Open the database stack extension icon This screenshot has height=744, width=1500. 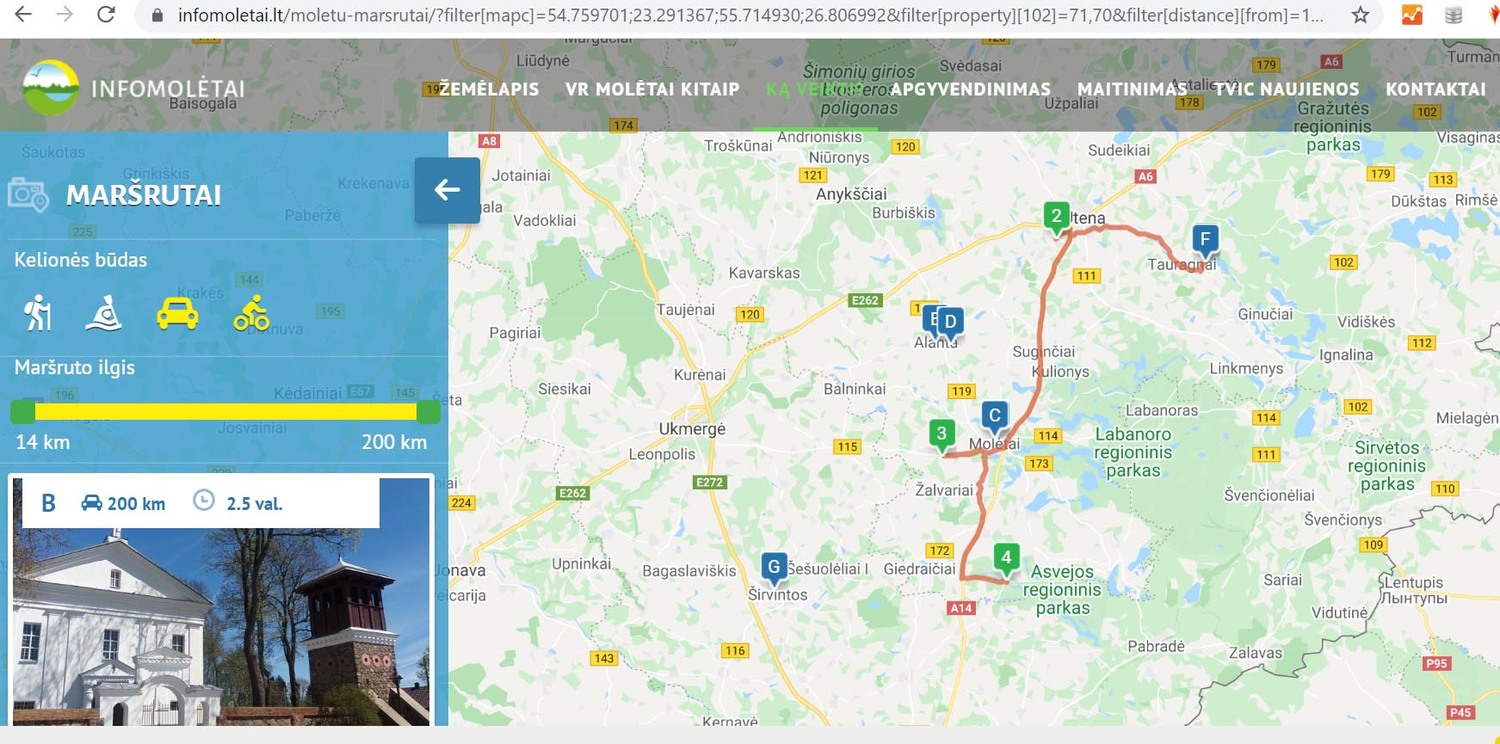(1454, 15)
